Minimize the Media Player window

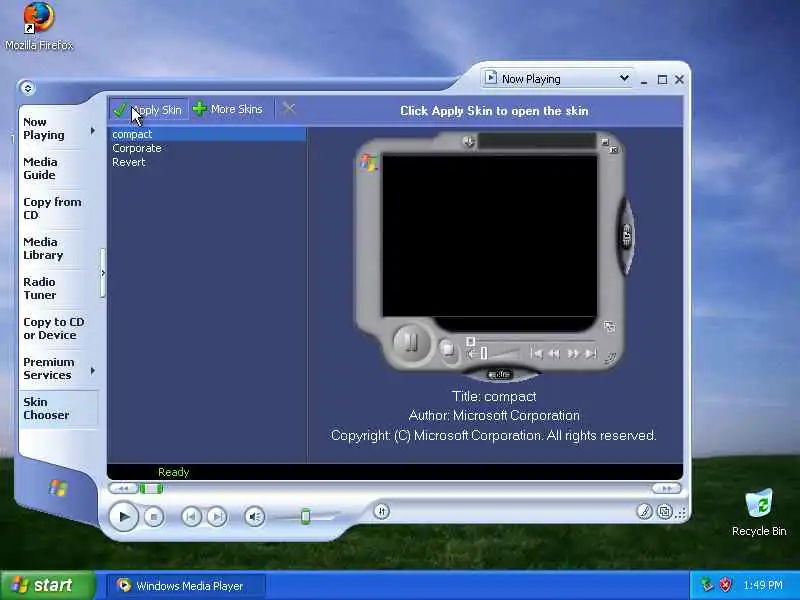pyautogui.click(x=644, y=80)
